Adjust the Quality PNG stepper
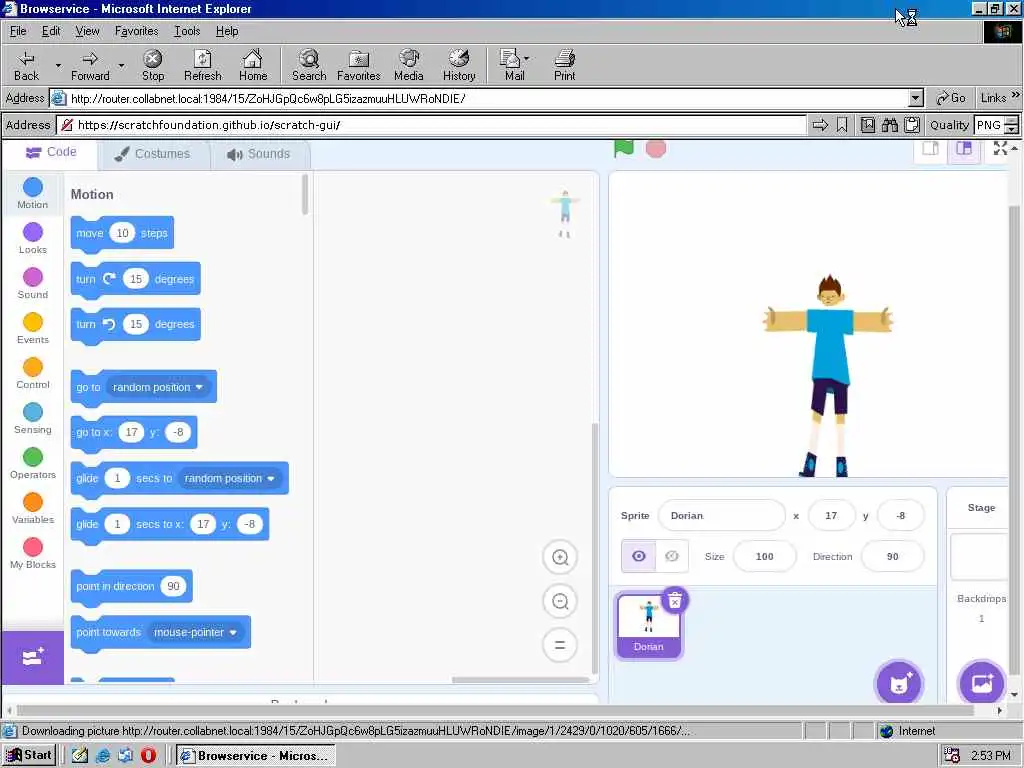The width and height of the screenshot is (1024, 768). pyautogui.click(x=1012, y=125)
